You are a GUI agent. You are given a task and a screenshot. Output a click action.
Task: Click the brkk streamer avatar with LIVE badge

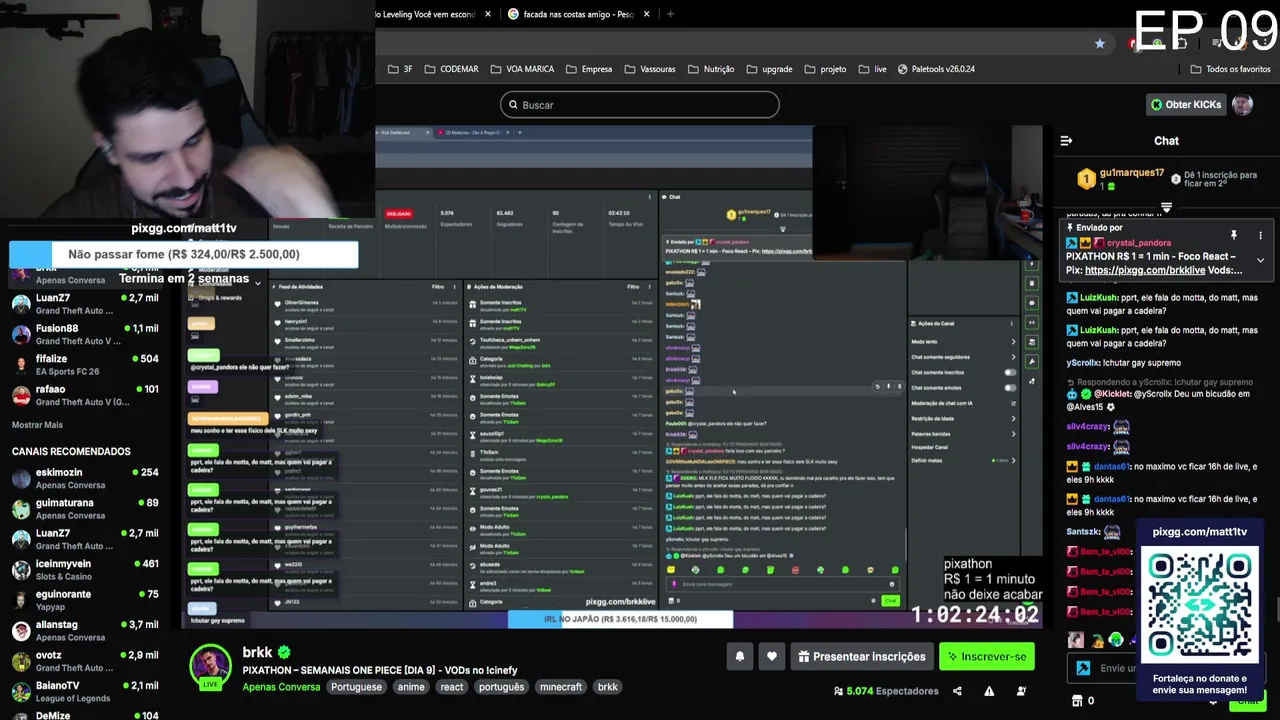click(x=210, y=667)
